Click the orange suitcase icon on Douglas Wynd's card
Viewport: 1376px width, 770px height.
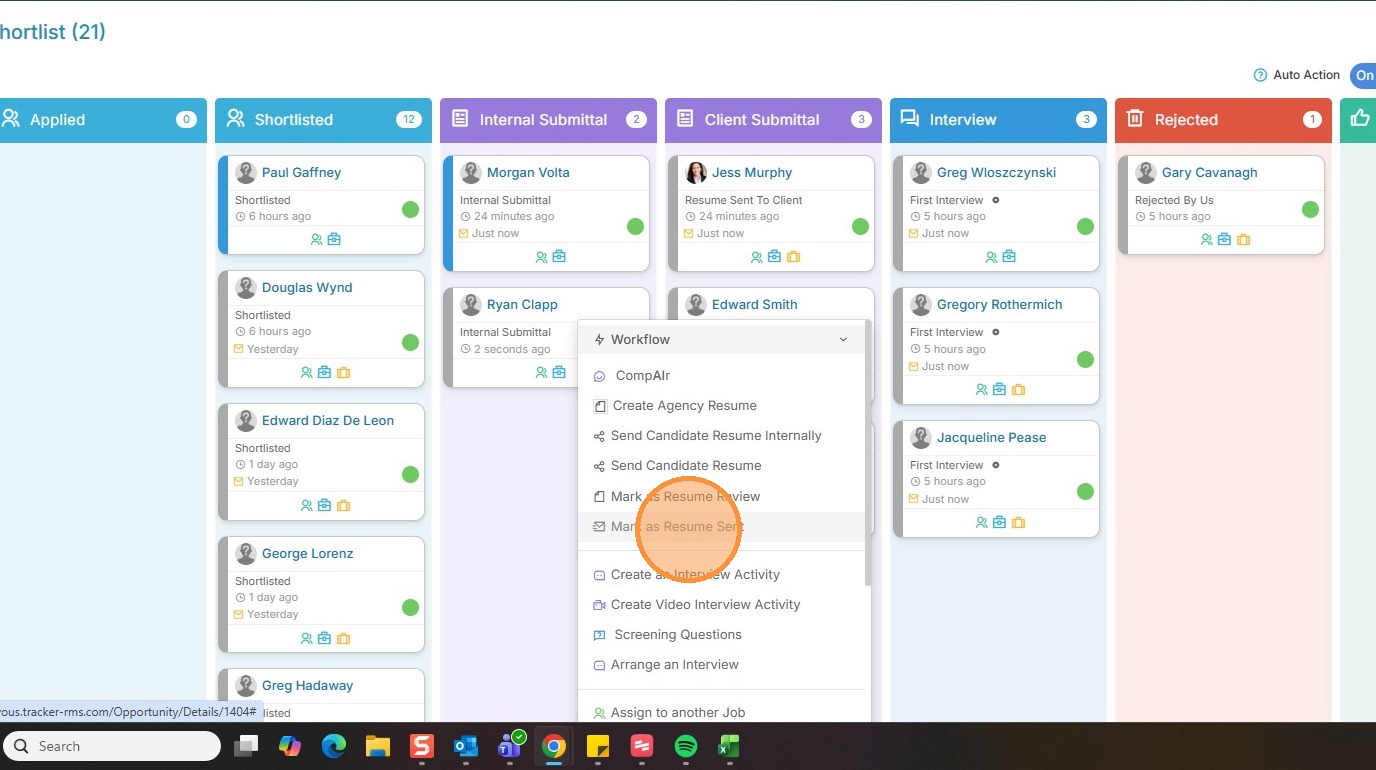pos(344,373)
